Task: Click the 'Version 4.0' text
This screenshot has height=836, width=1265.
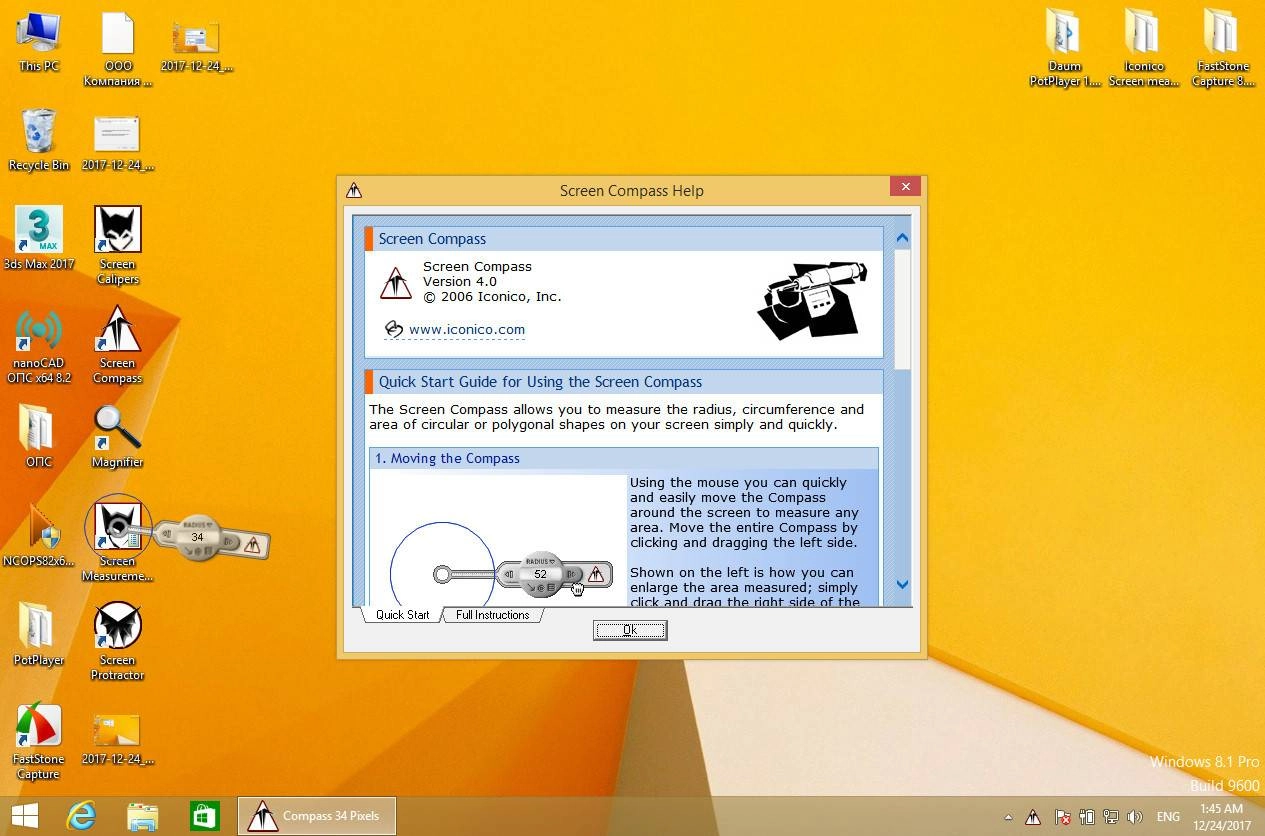Action: (x=460, y=282)
